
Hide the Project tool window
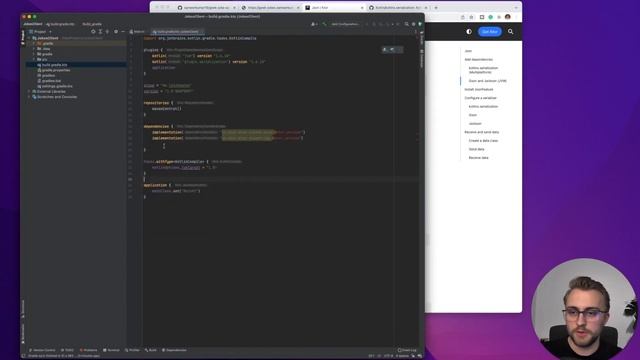(123, 31)
